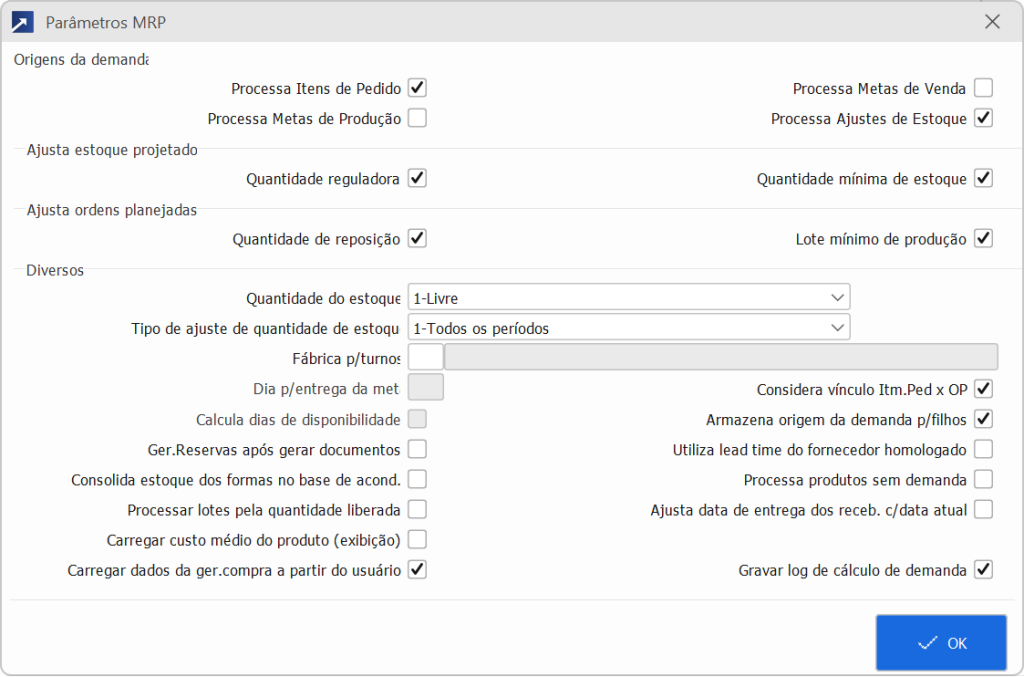Uncheck Quantidade de reposição
Viewport: 1024px width, 677px height.
pos(417,238)
